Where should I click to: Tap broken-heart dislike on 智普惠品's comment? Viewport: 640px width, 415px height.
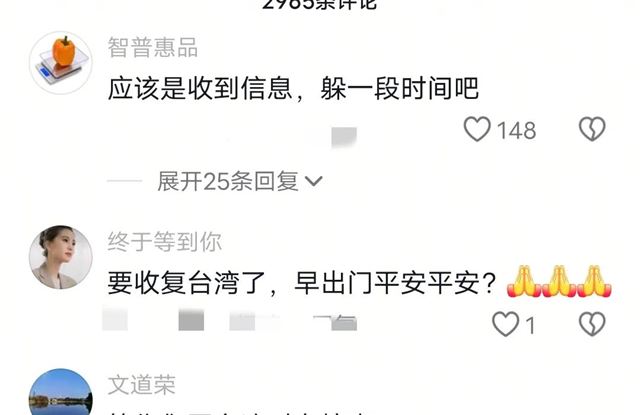(x=592, y=129)
